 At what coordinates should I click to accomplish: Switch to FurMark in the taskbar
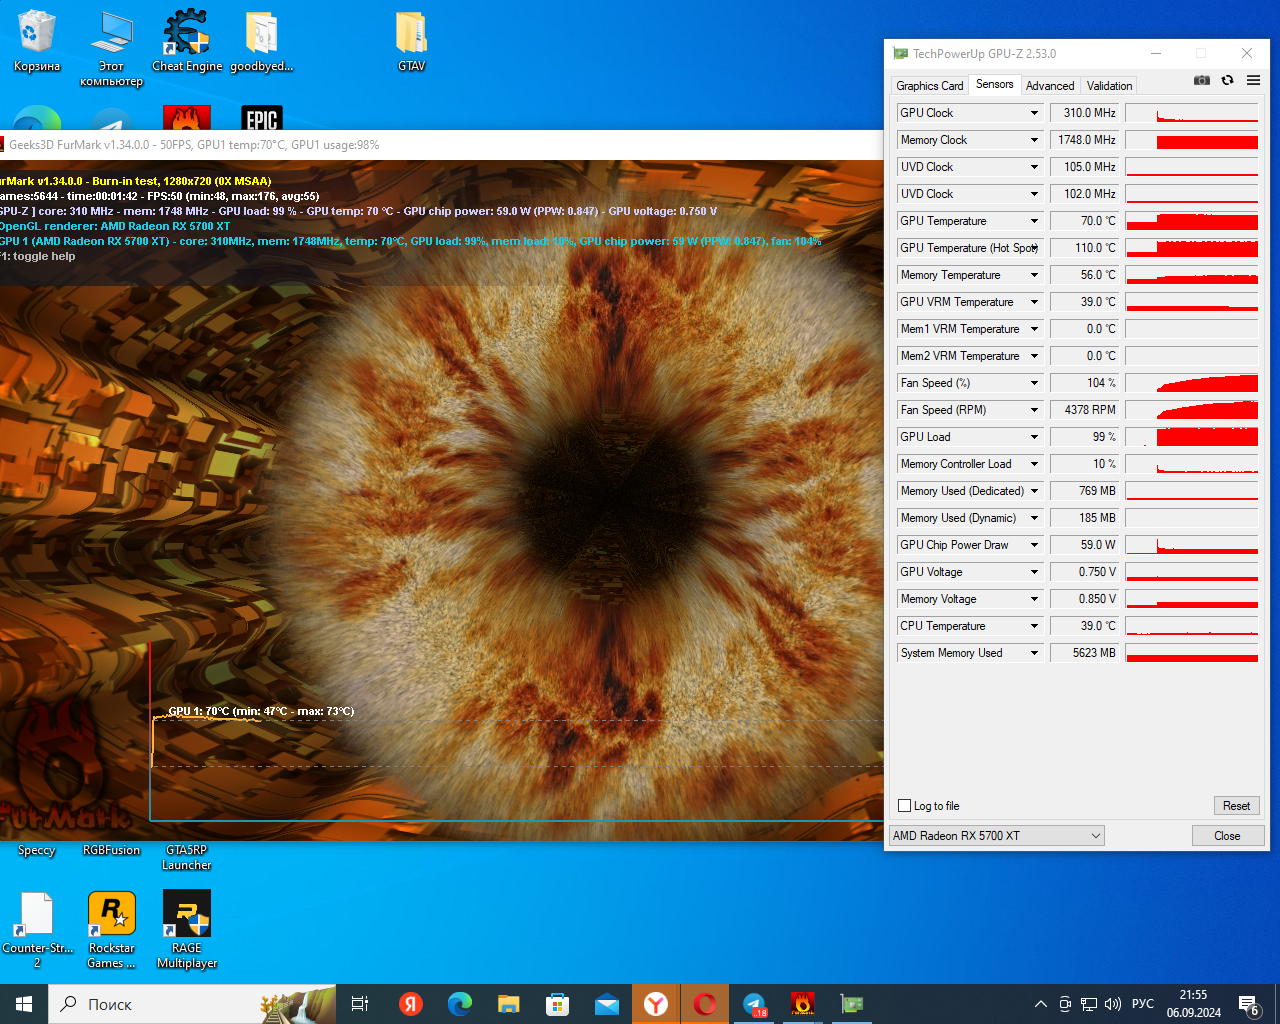(803, 1004)
